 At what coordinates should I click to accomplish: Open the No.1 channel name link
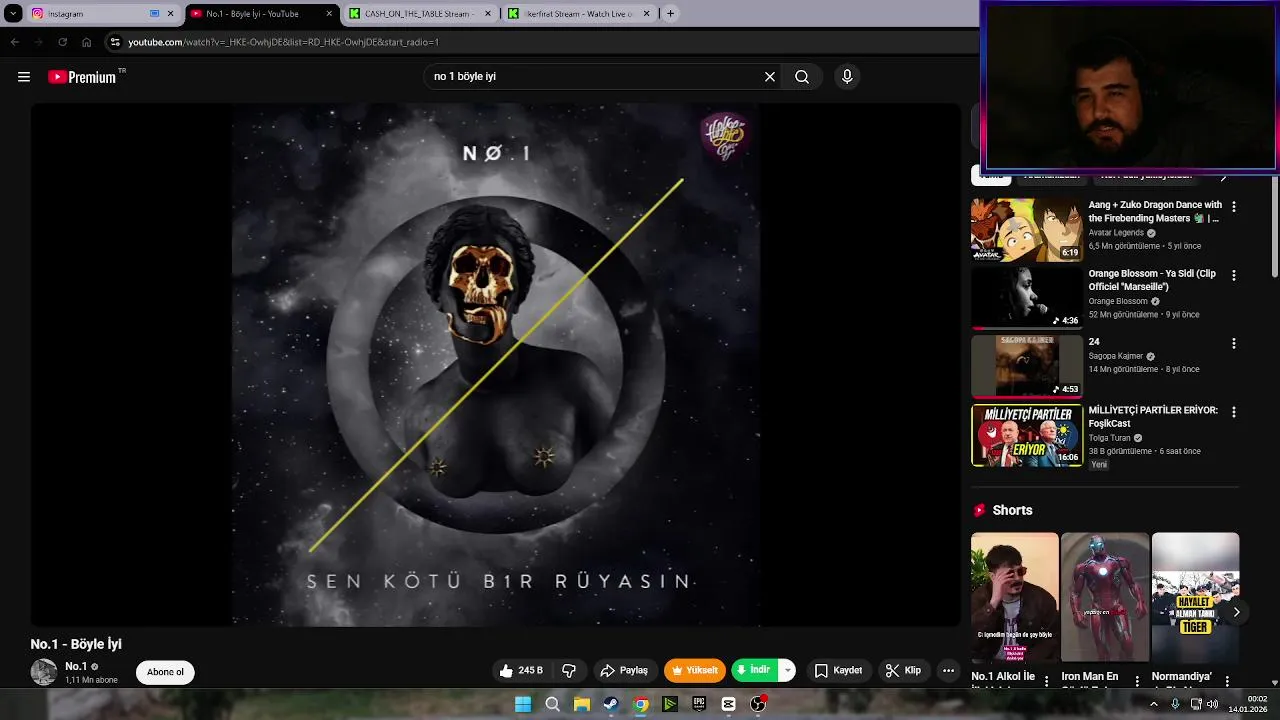click(x=76, y=667)
